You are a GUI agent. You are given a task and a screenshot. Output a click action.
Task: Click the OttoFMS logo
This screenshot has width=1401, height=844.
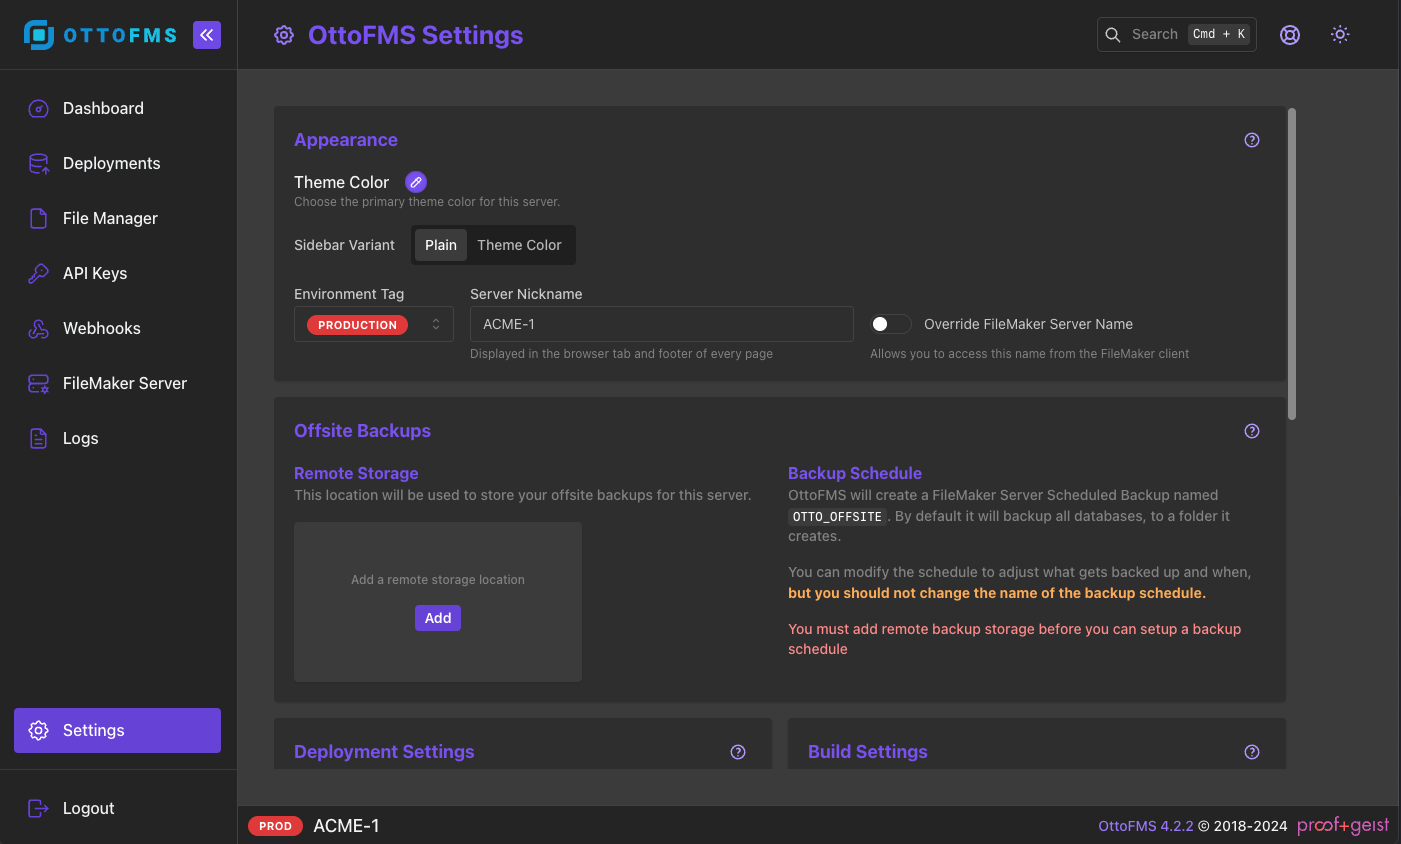pyautogui.click(x=100, y=35)
